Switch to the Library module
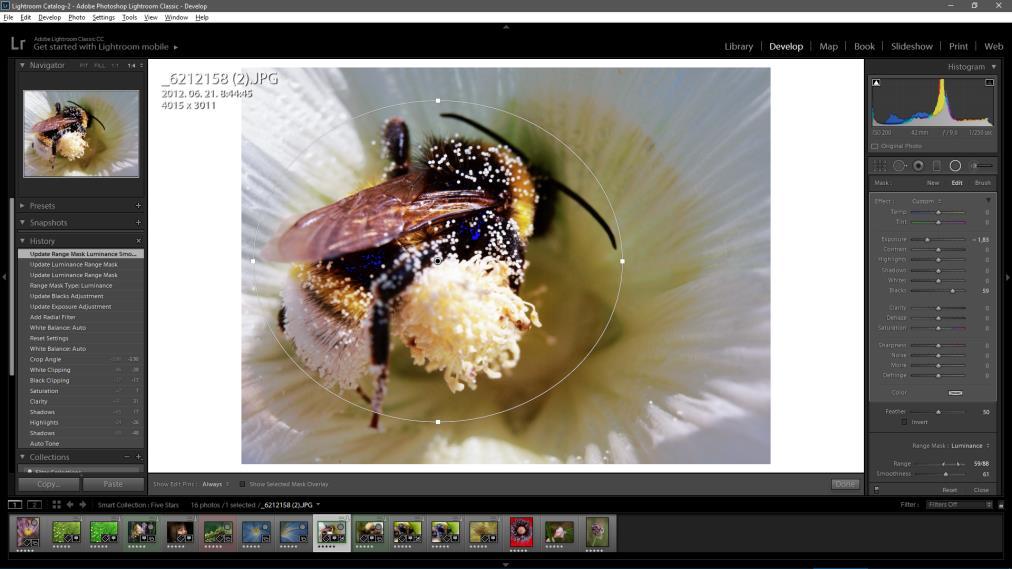This screenshot has height=569, width=1012. coord(738,46)
